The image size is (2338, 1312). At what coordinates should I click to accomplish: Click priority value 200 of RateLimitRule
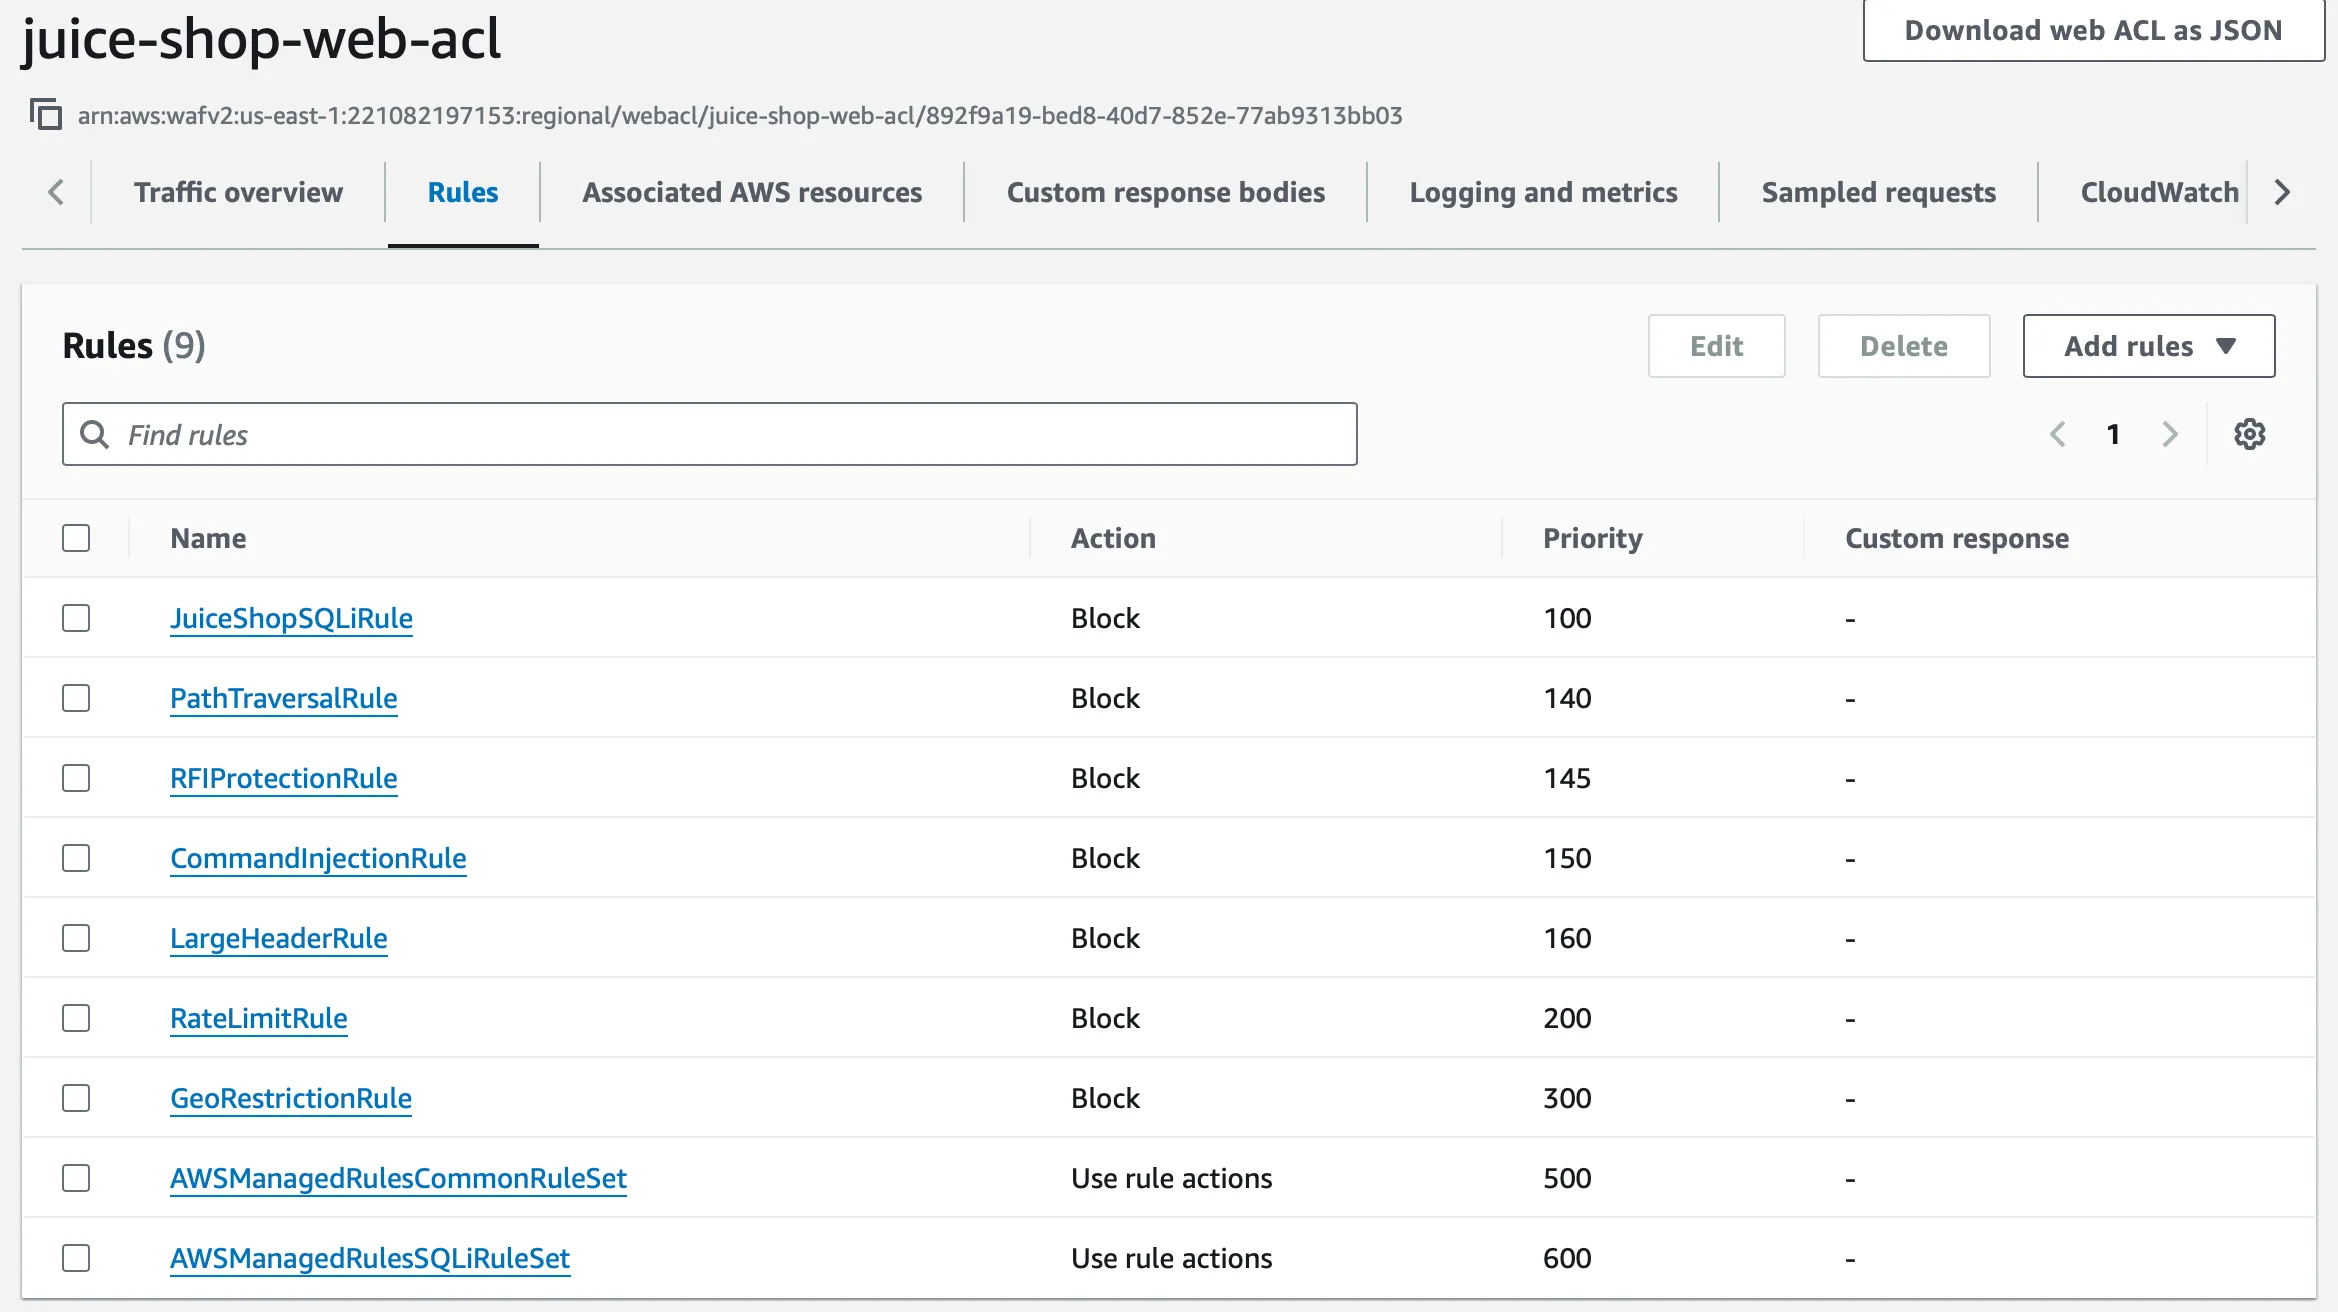click(1567, 1018)
